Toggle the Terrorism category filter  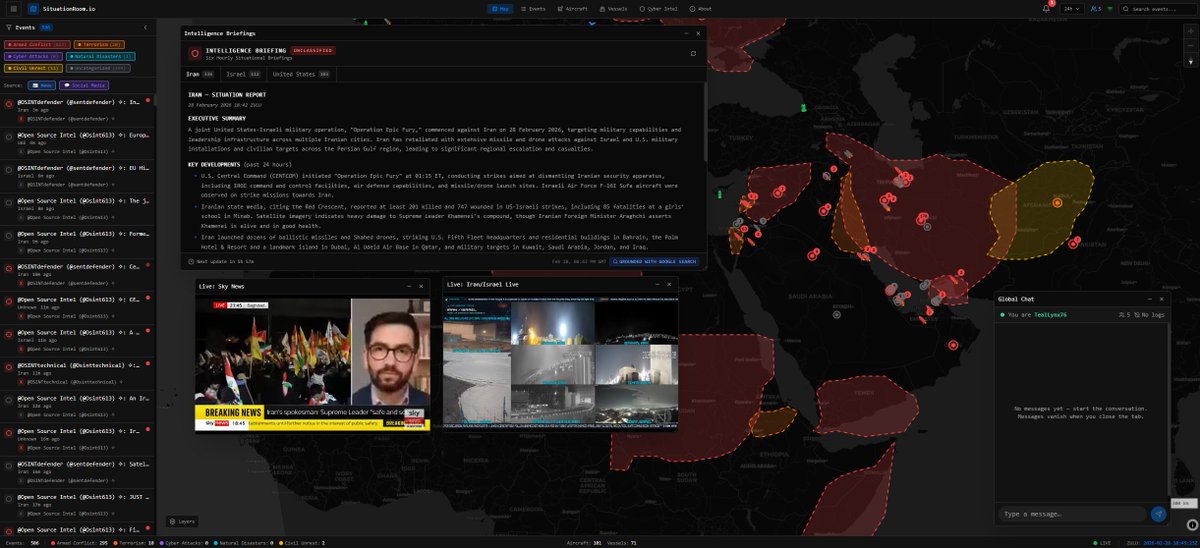99,44
